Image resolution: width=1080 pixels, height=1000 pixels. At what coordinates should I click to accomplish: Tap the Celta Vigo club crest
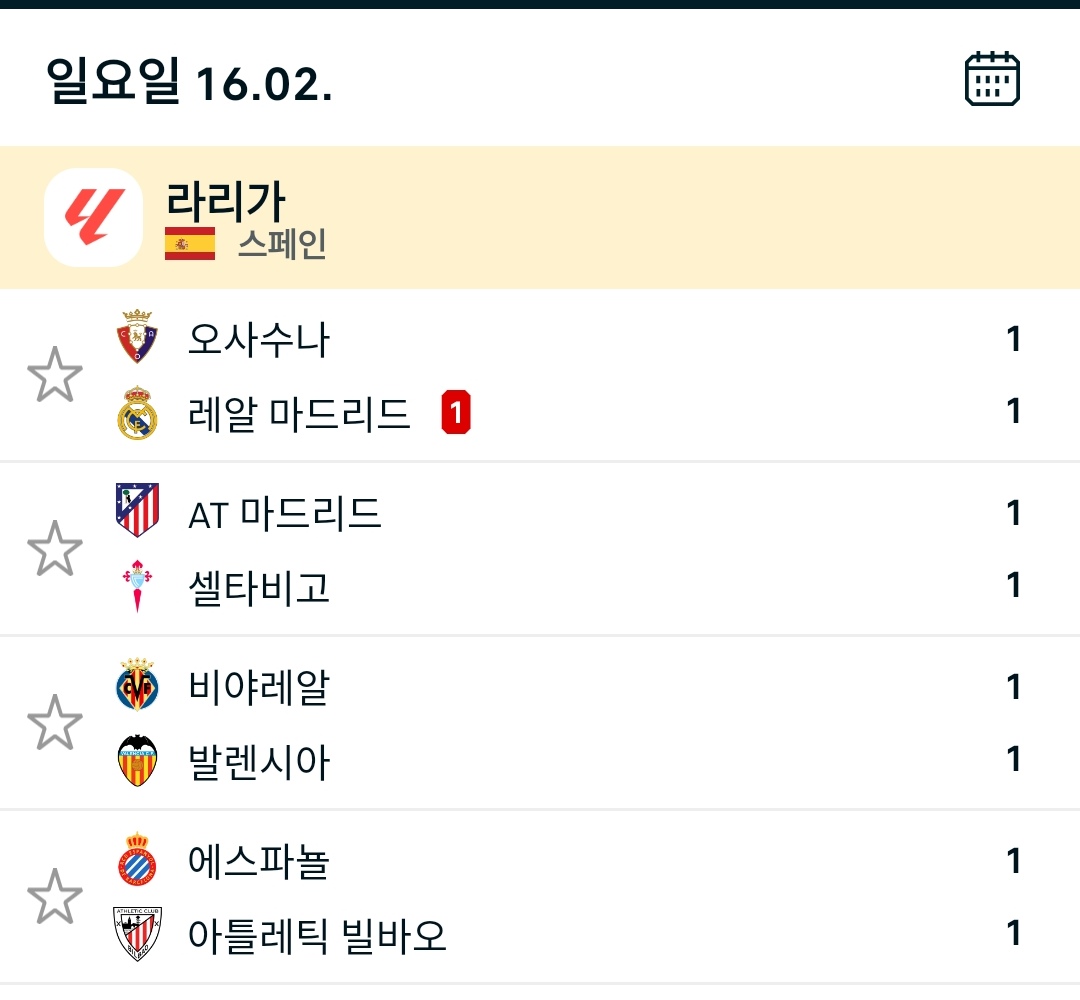pos(137,586)
